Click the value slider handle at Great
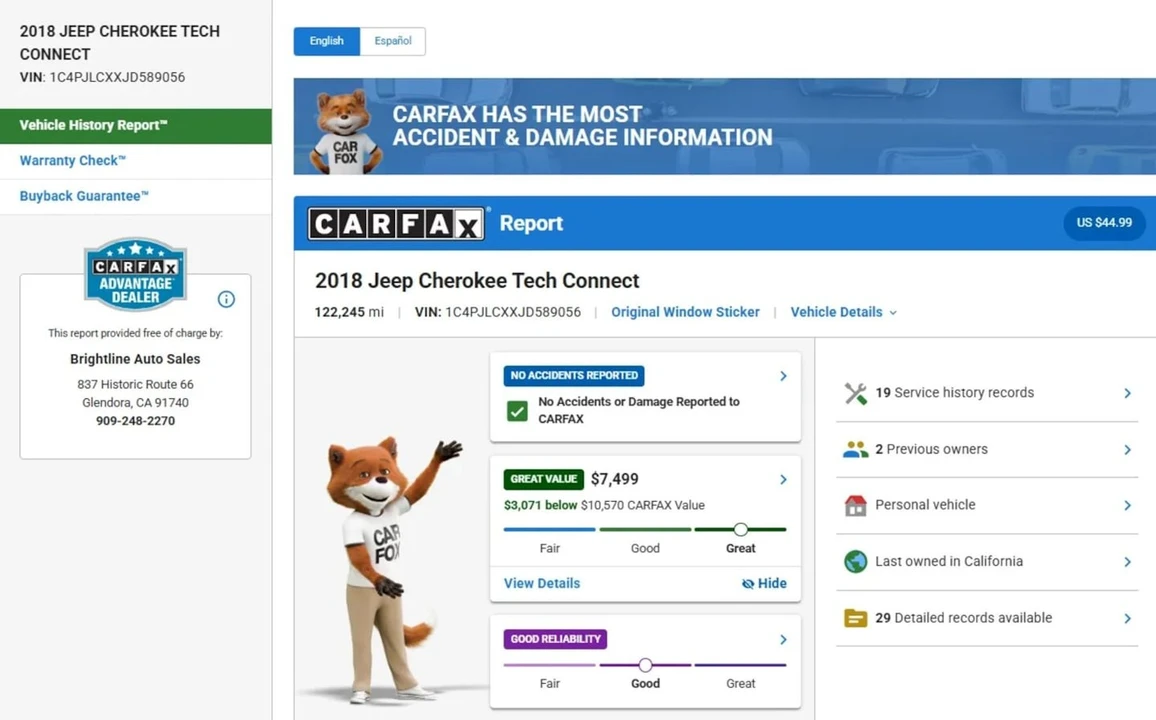 (740, 529)
